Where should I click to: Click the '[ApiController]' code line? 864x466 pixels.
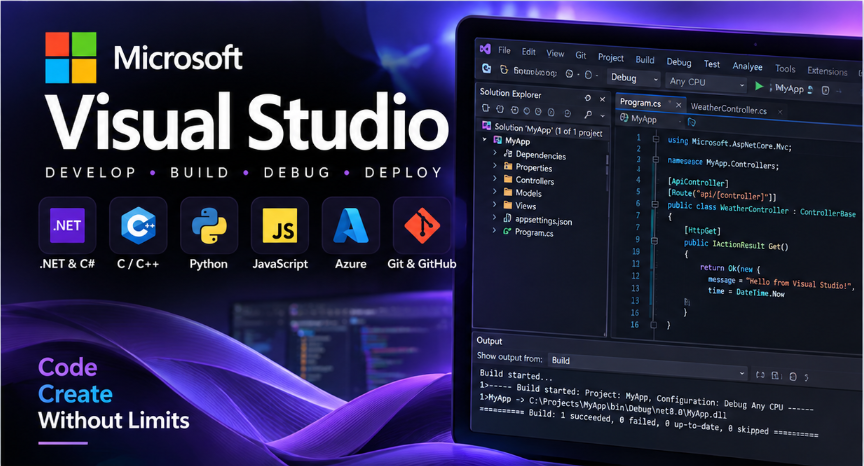698,182
